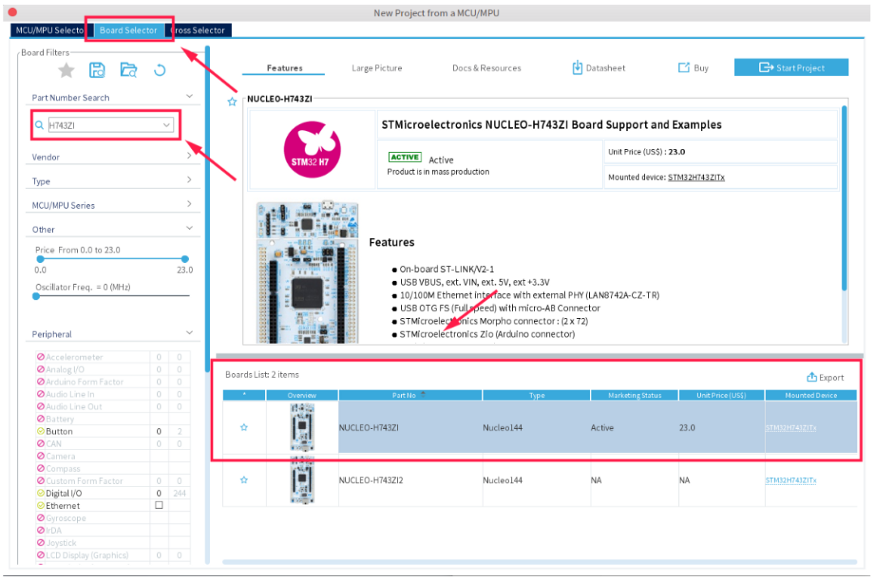Collapse the Peripheral filter section
The height and width of the screenshot is (580, 875).
[189, 333]
